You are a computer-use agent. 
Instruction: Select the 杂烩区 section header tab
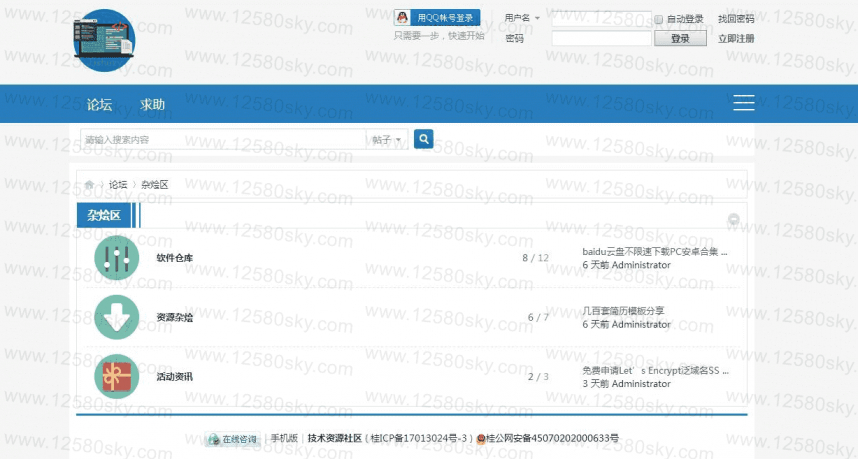[x=104, y=215]
